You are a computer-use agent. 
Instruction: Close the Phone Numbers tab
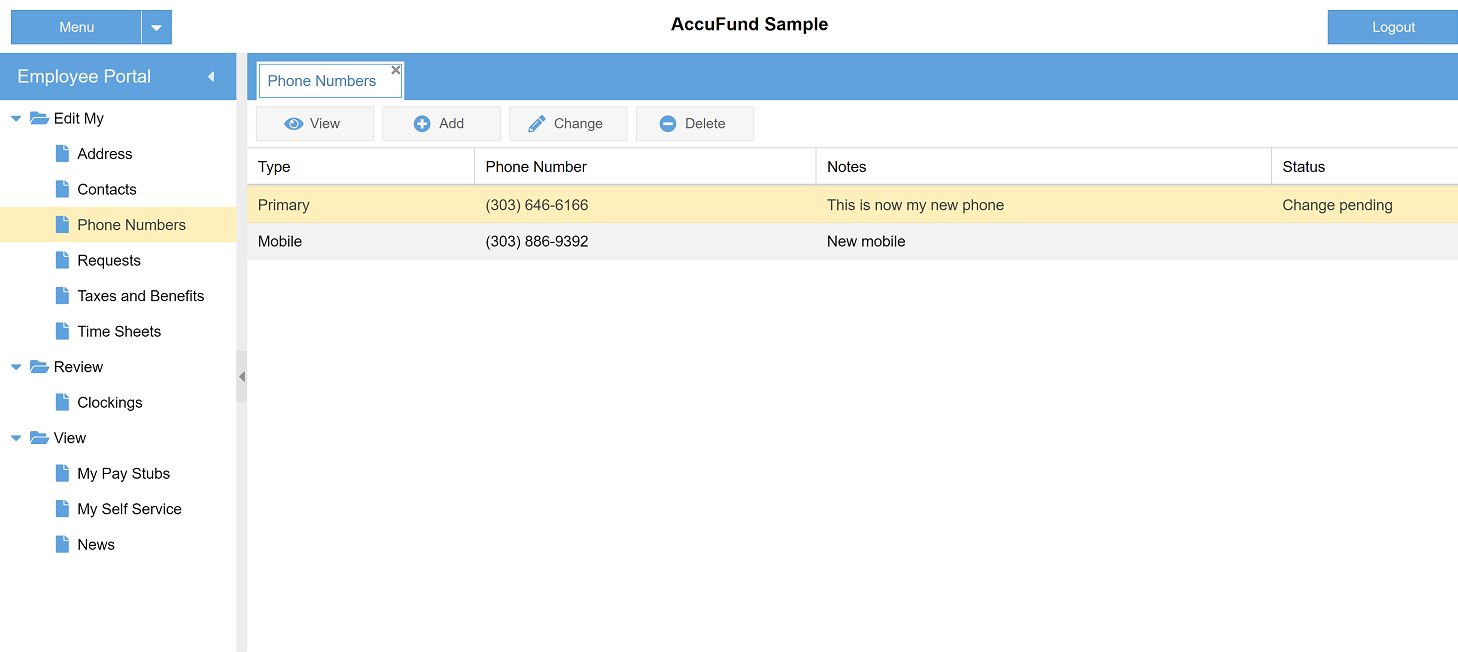pyautogui.click(x=396, y=70)
